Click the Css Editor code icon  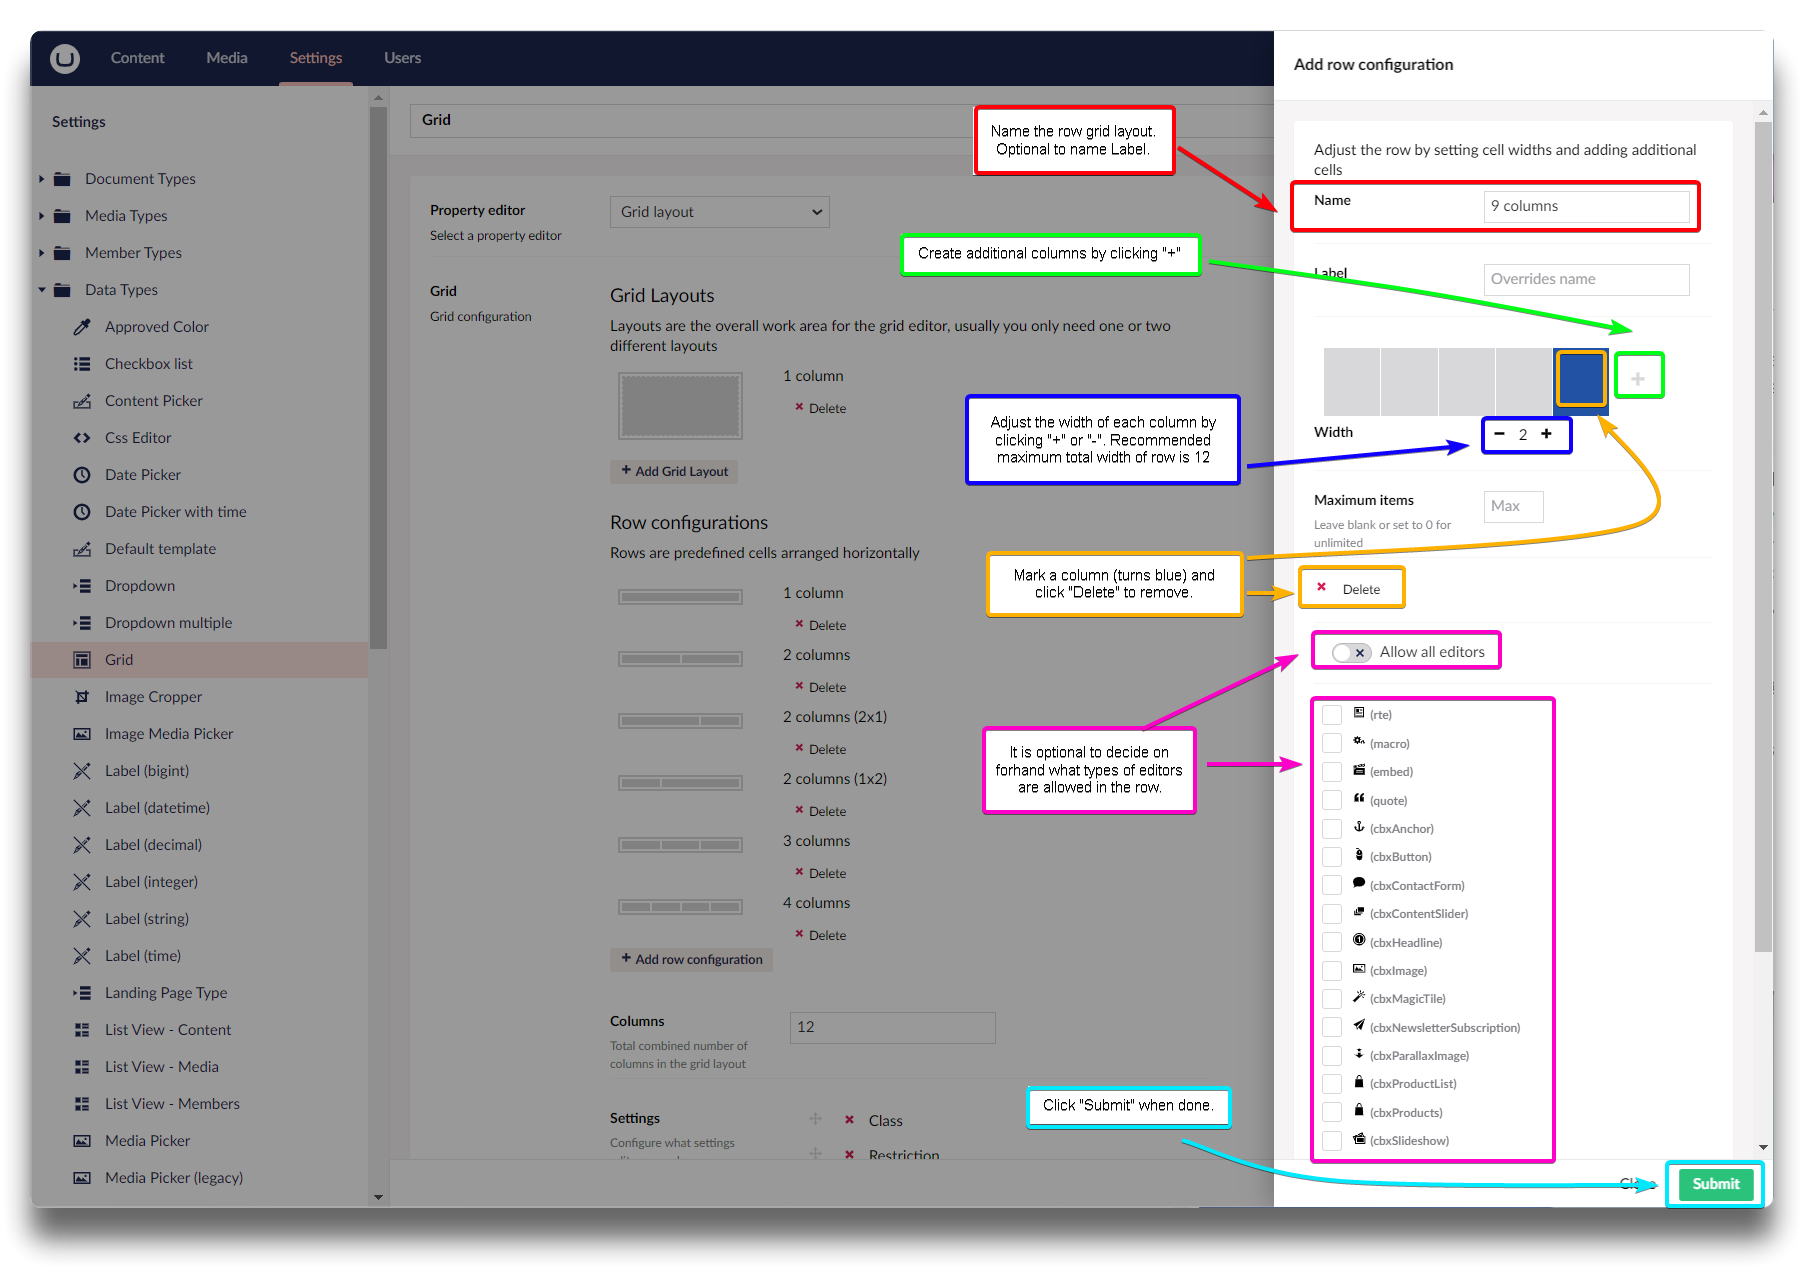pos(82,438)
